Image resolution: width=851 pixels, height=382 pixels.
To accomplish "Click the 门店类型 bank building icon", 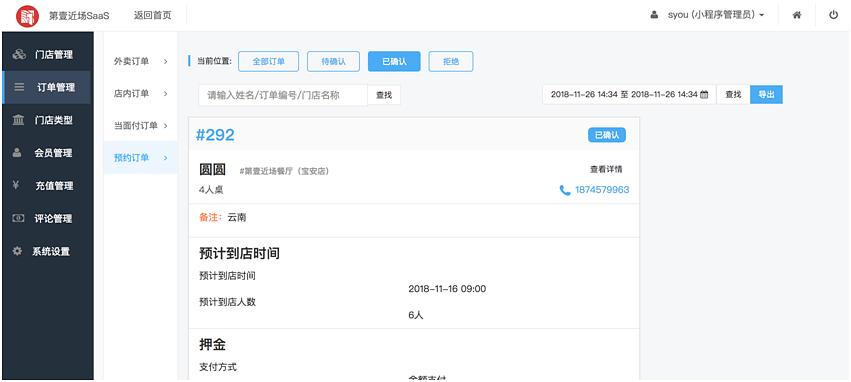I will (18, 120).
